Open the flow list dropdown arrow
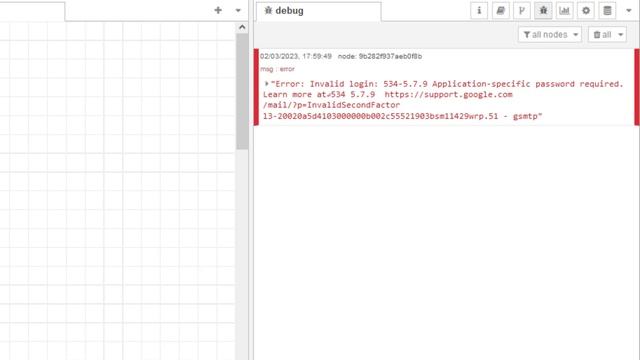Image resolution: width=640 pixels, height=360 pixels. coord(238,11)
